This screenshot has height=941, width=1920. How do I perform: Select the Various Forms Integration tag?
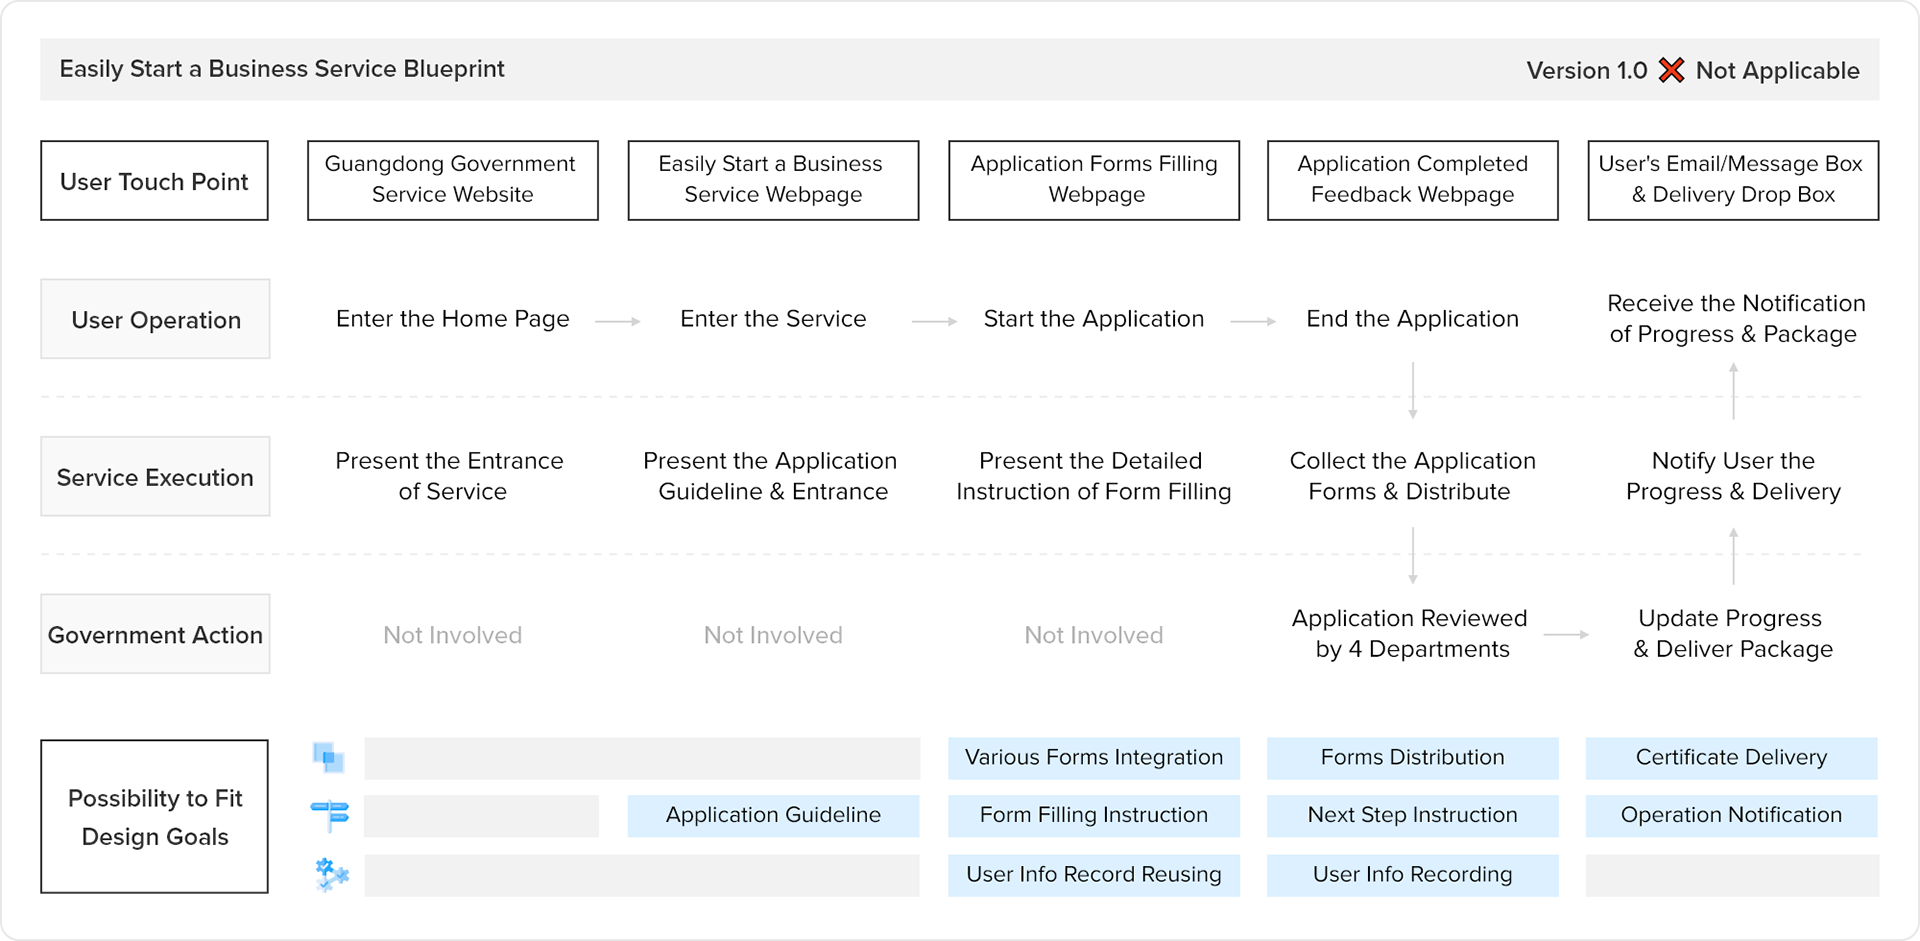point(1094,758)
